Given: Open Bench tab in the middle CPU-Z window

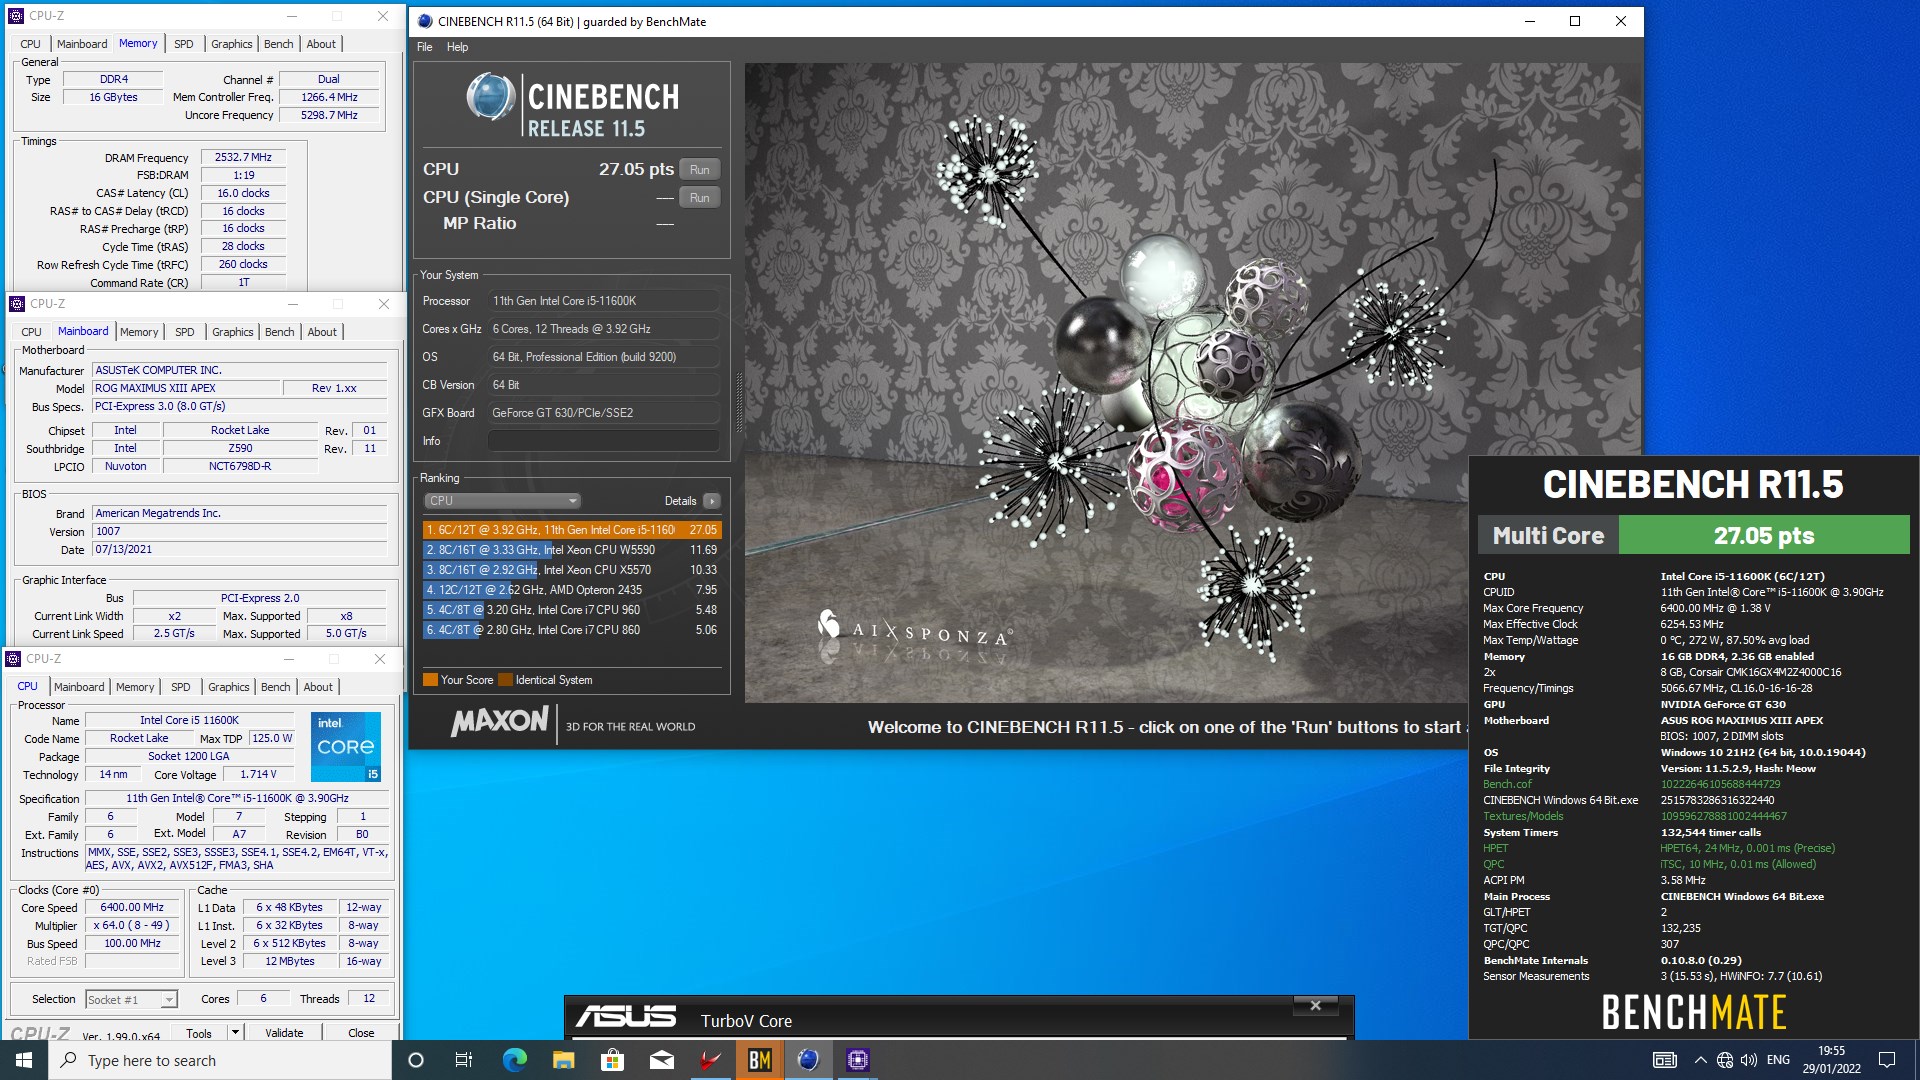Looking at the screenshot, I should click(x=280, y=332).
